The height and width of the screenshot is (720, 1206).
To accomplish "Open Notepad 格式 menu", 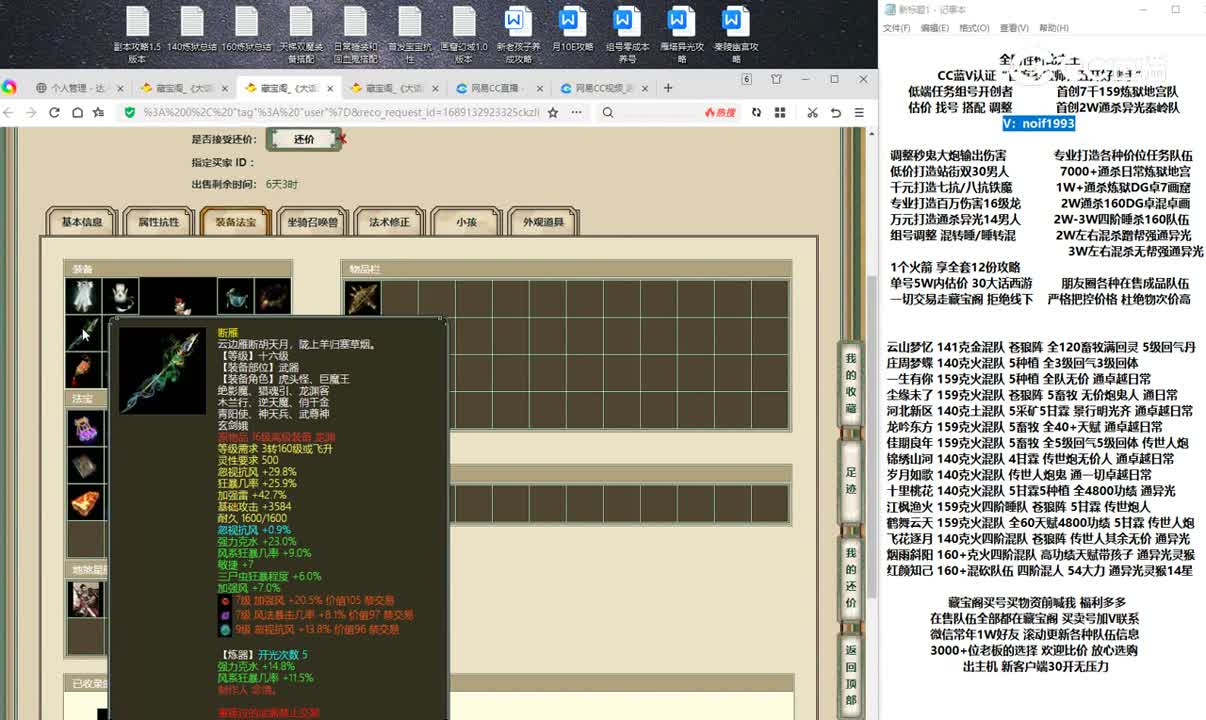I will [974, 28].
